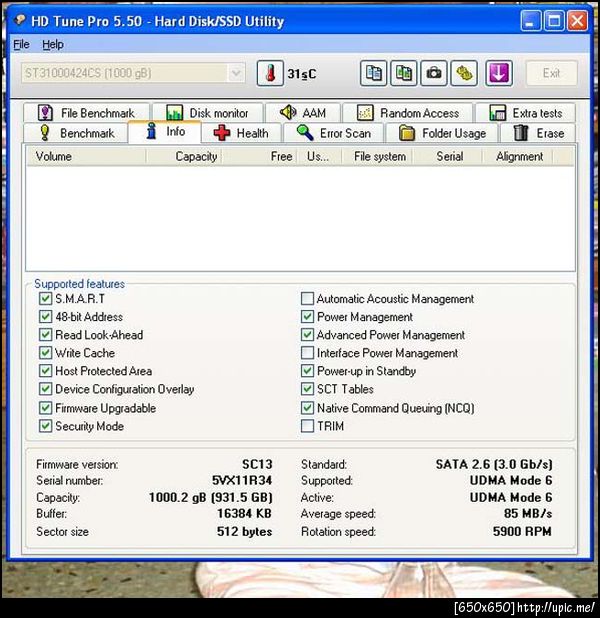The width and height of the screenshot is (600, 618).
Task: Open the Health tab
Action: tap(241, 133)
